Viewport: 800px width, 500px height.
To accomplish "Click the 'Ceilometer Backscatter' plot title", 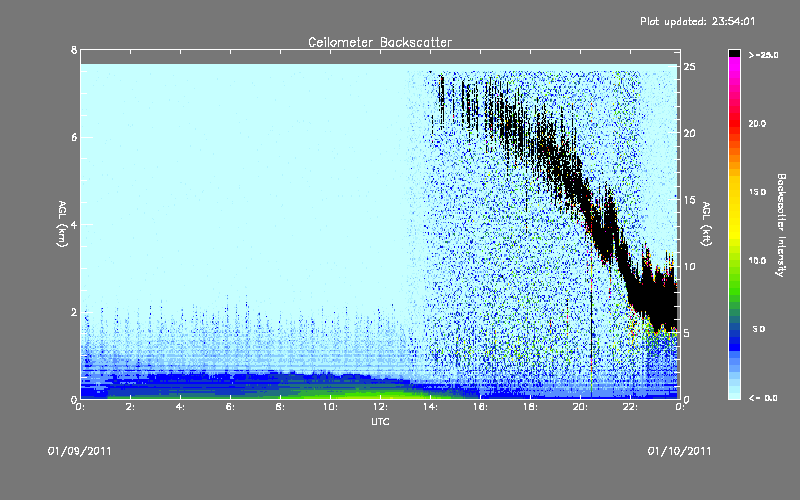I will pos(380,42).
